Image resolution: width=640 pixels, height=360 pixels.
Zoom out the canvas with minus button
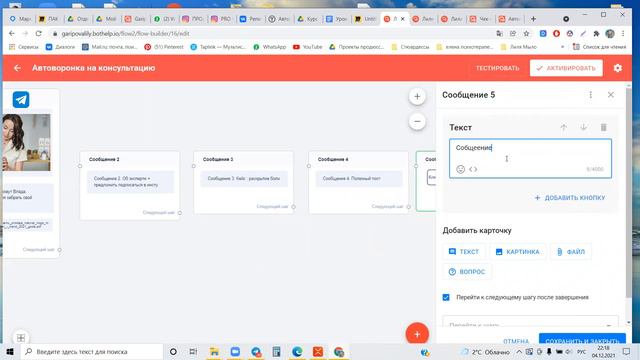pyautogui.click(x=417, y=121)
